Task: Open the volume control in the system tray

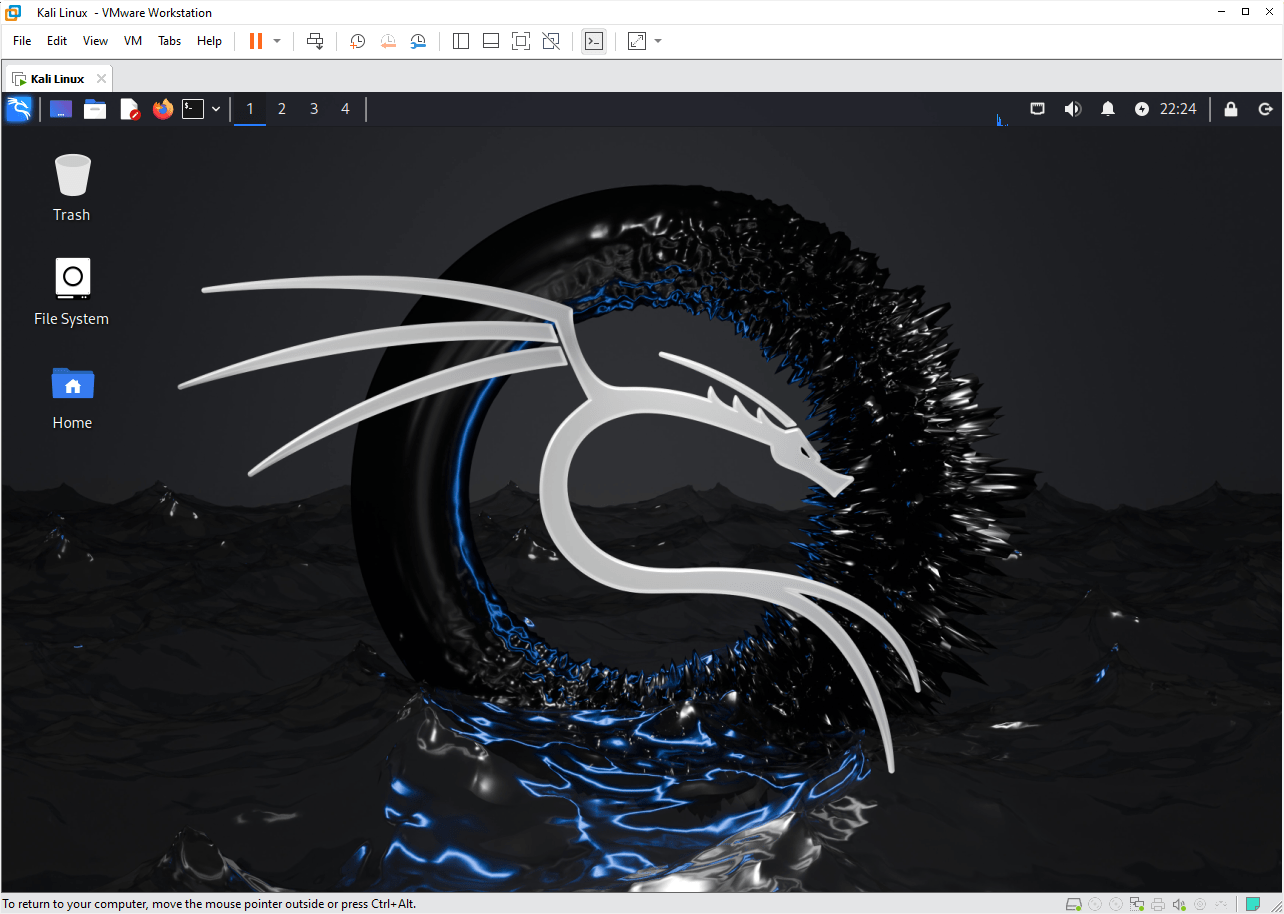Action: (1073, 109)
